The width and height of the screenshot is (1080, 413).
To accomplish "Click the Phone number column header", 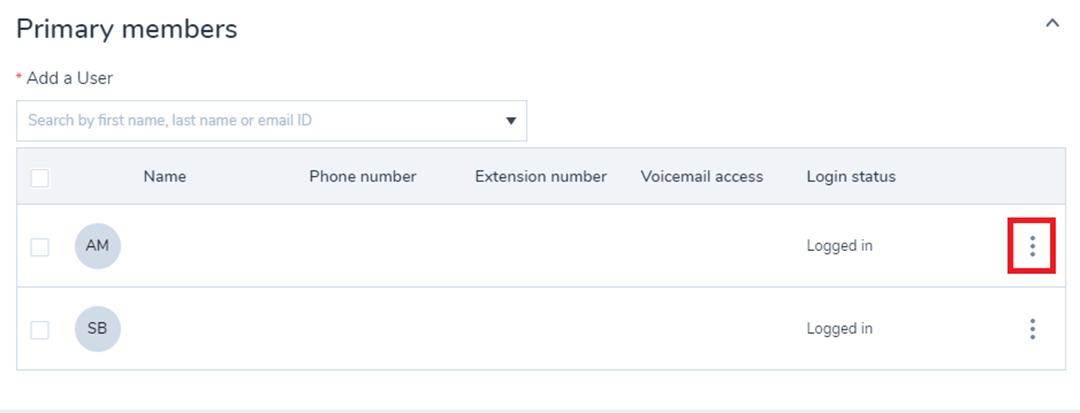I will [x=363, y=177].
